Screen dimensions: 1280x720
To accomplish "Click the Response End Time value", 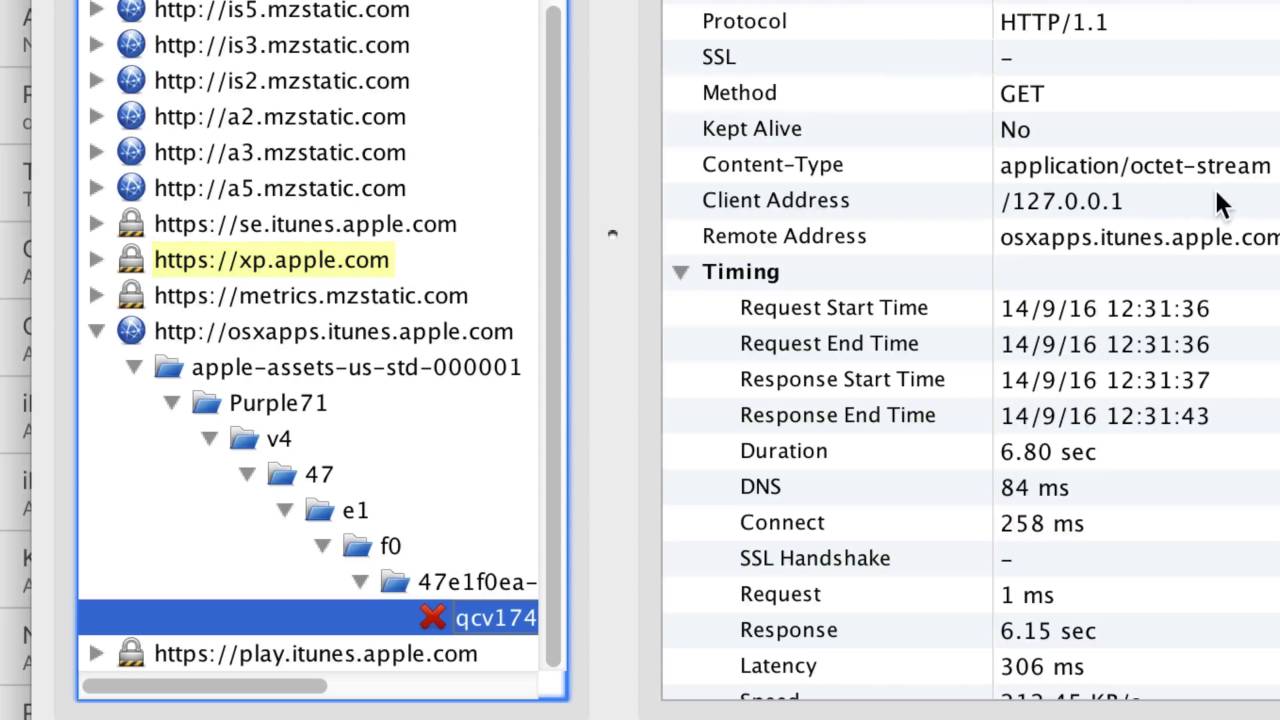I will point(1105,416).
